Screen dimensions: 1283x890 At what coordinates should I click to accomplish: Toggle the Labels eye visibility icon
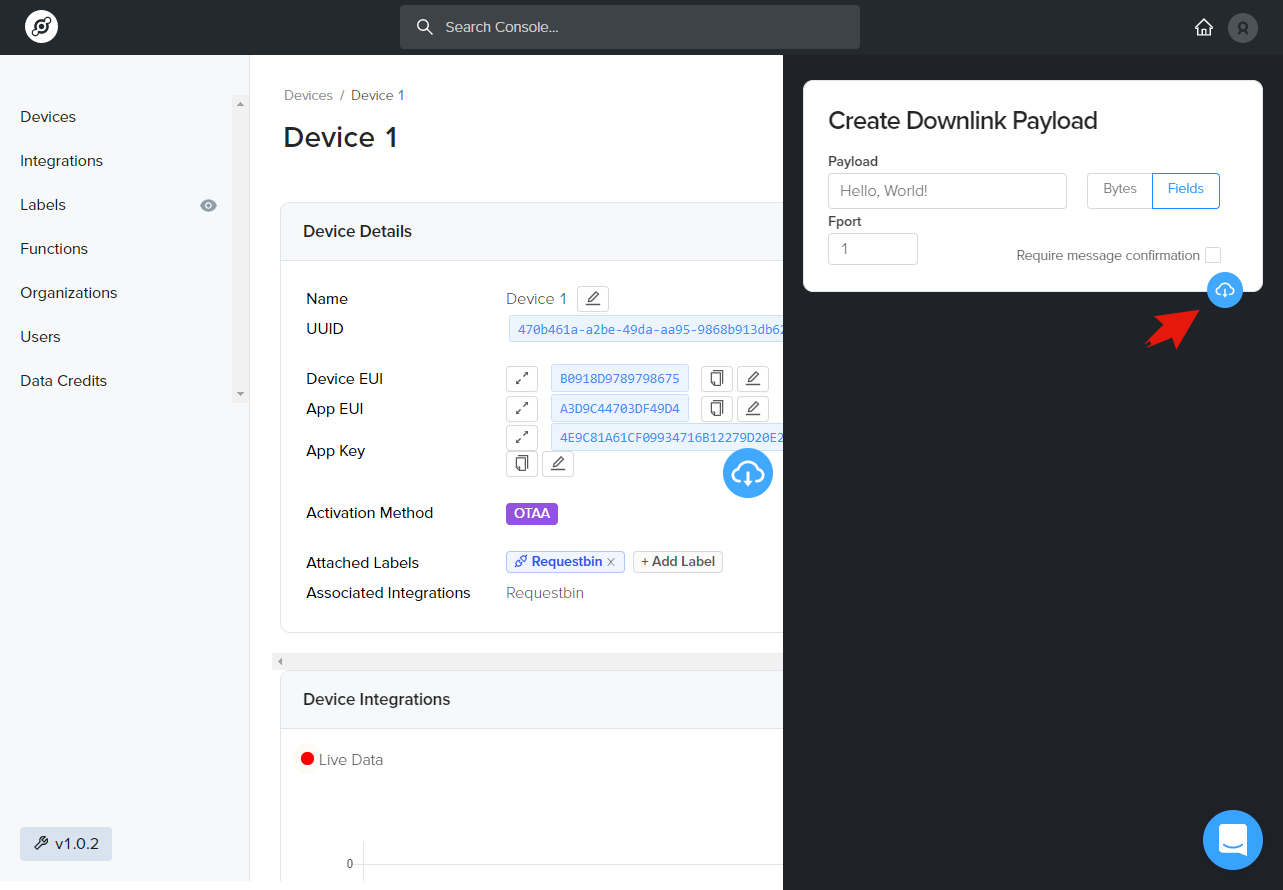coord(208,205)
